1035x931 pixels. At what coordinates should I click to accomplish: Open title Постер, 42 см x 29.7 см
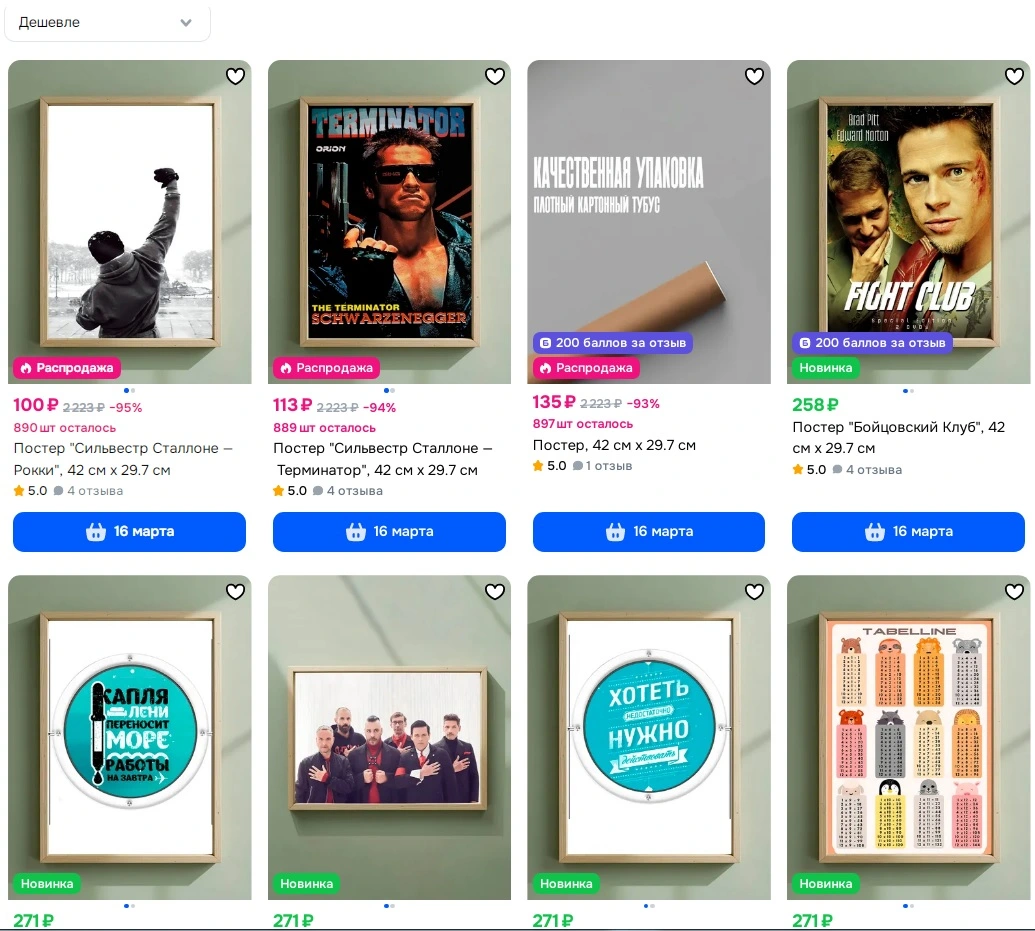[614, 445]
